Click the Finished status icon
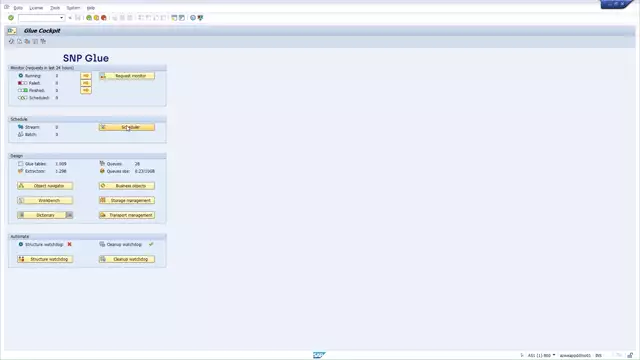Image resolution: width=640 pixels, height=360 pixels. [x=22, y=90]
